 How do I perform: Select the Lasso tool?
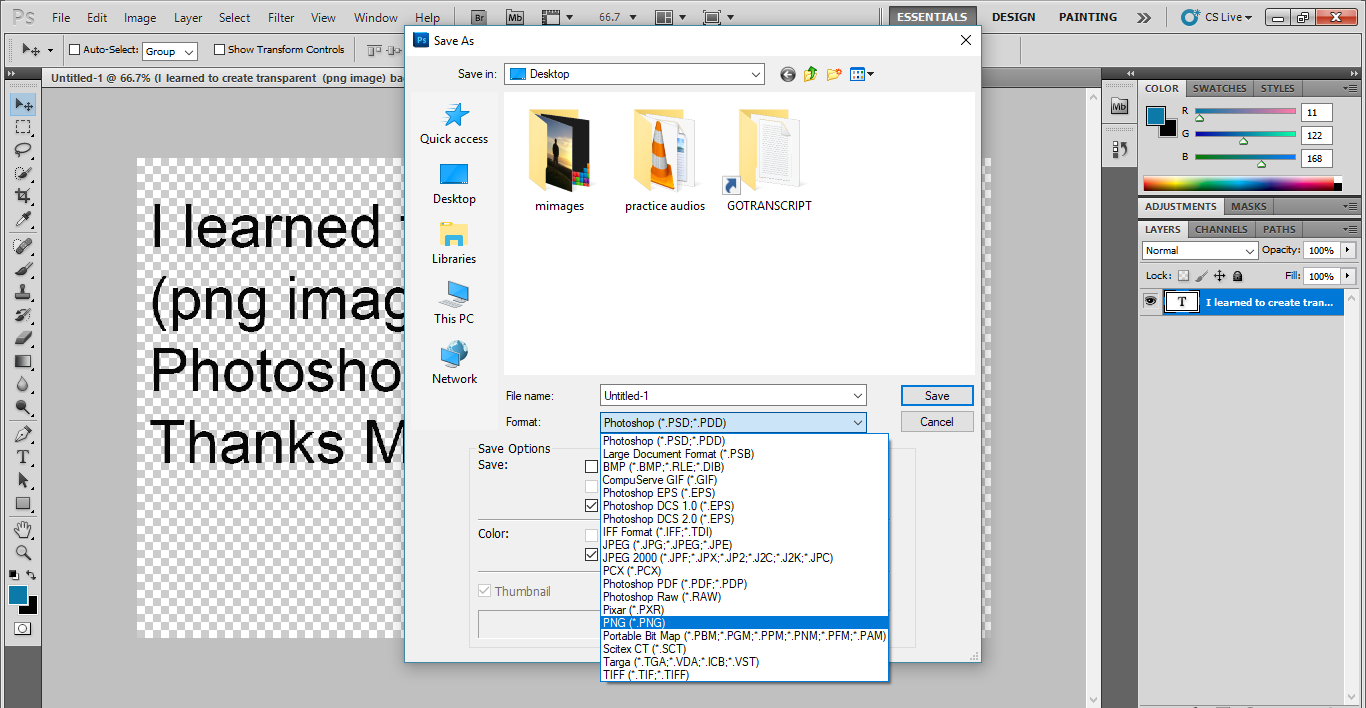(24, 150)
